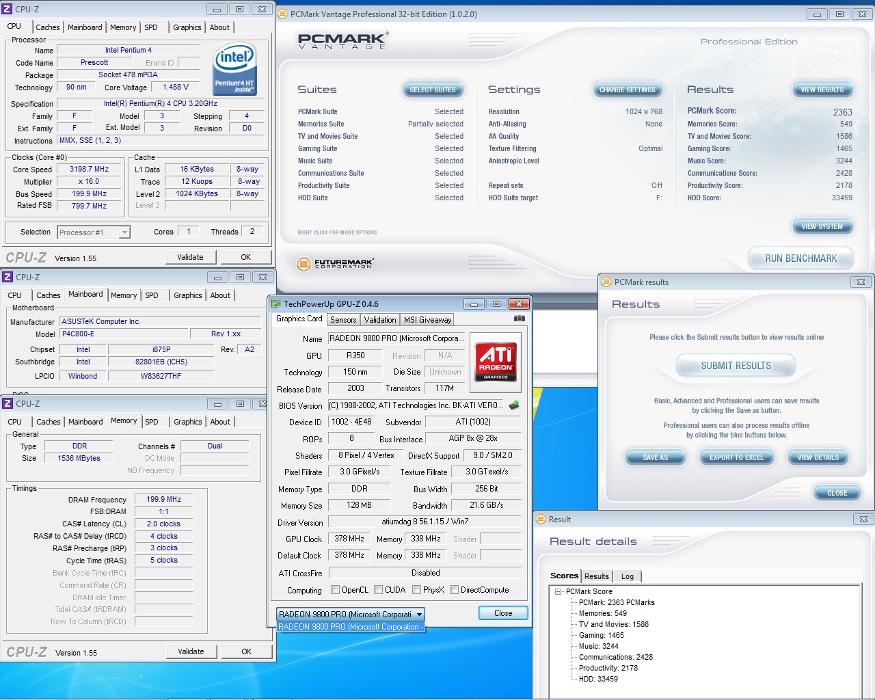Open View Results in PCMark Vantage
Viewport: 875px width, 700px height.
823,89
